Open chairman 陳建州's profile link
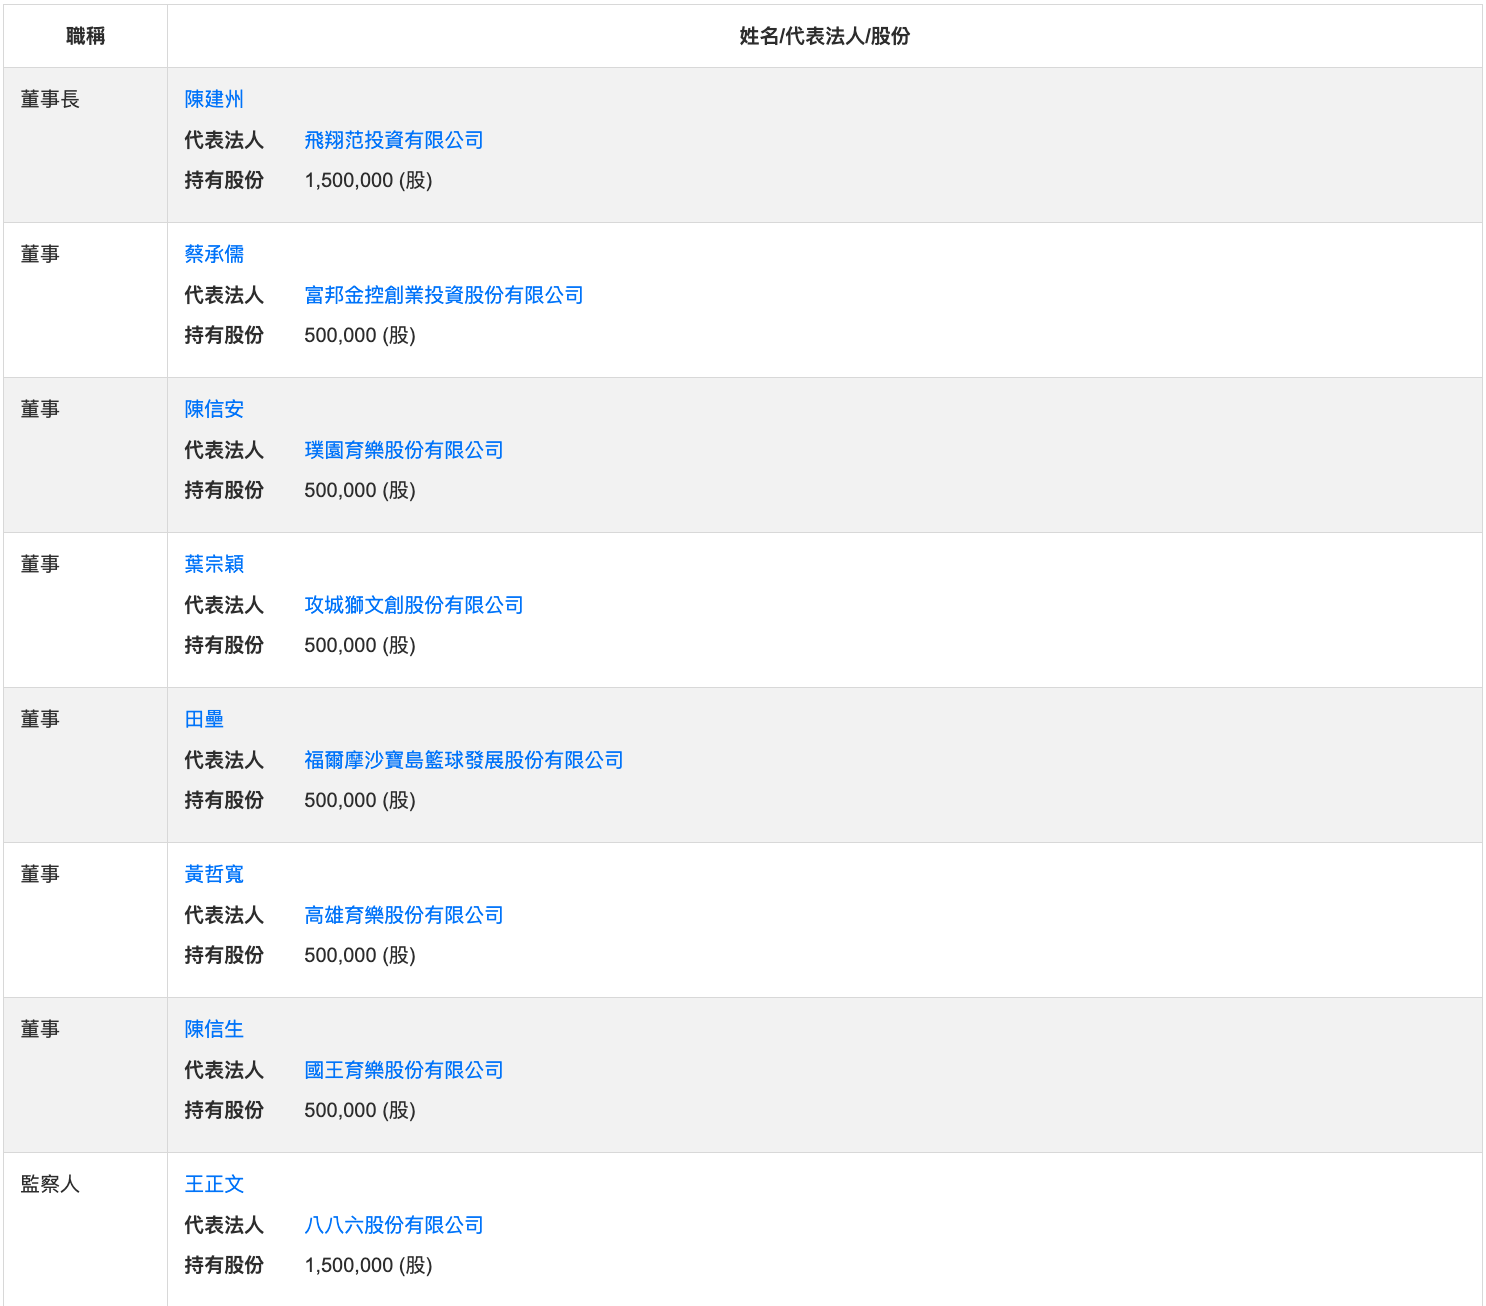Screen dimensions: 1486x1306 (214, 99)
